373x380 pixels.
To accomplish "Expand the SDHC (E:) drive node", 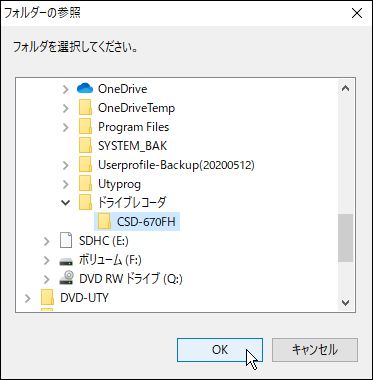I will click(47, 241).
